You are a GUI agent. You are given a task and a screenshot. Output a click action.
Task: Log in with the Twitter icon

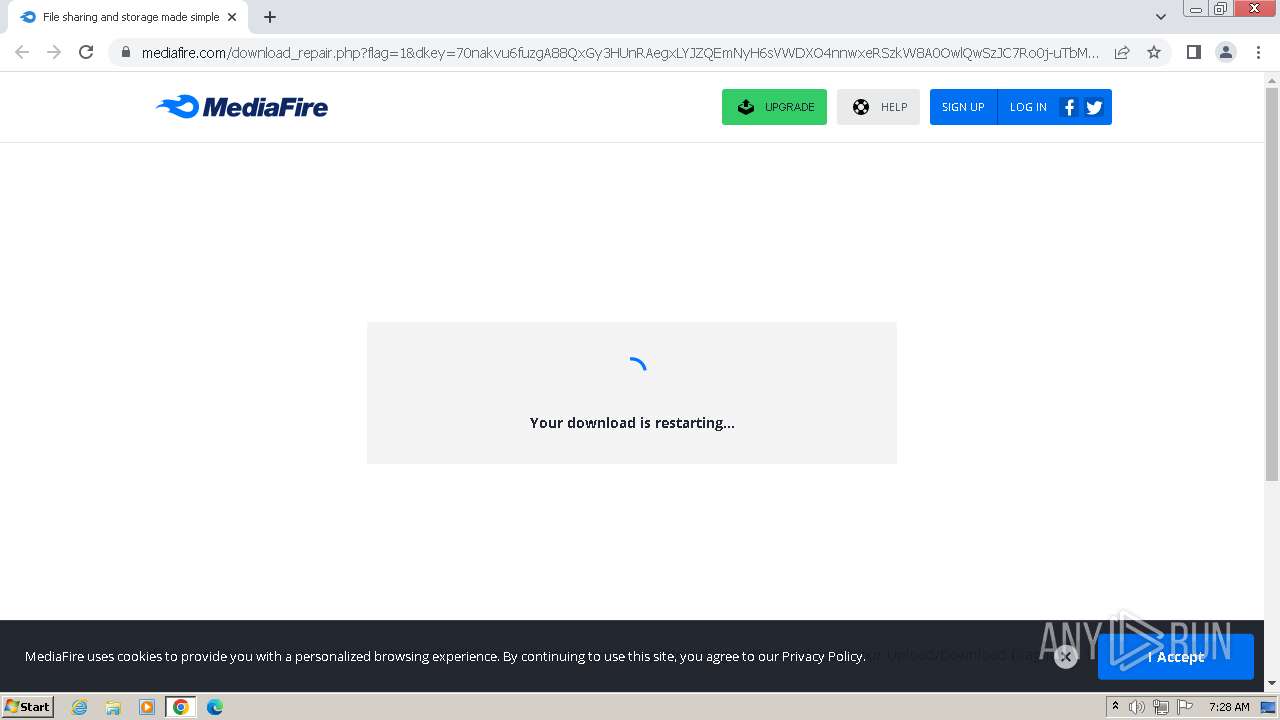pos(1094,107)
